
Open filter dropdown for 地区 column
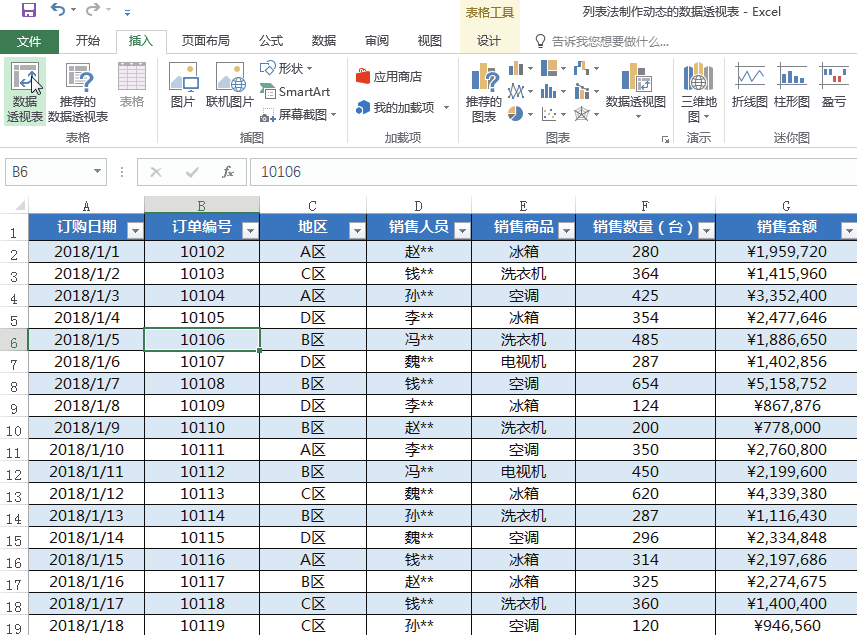coord(357,231)
